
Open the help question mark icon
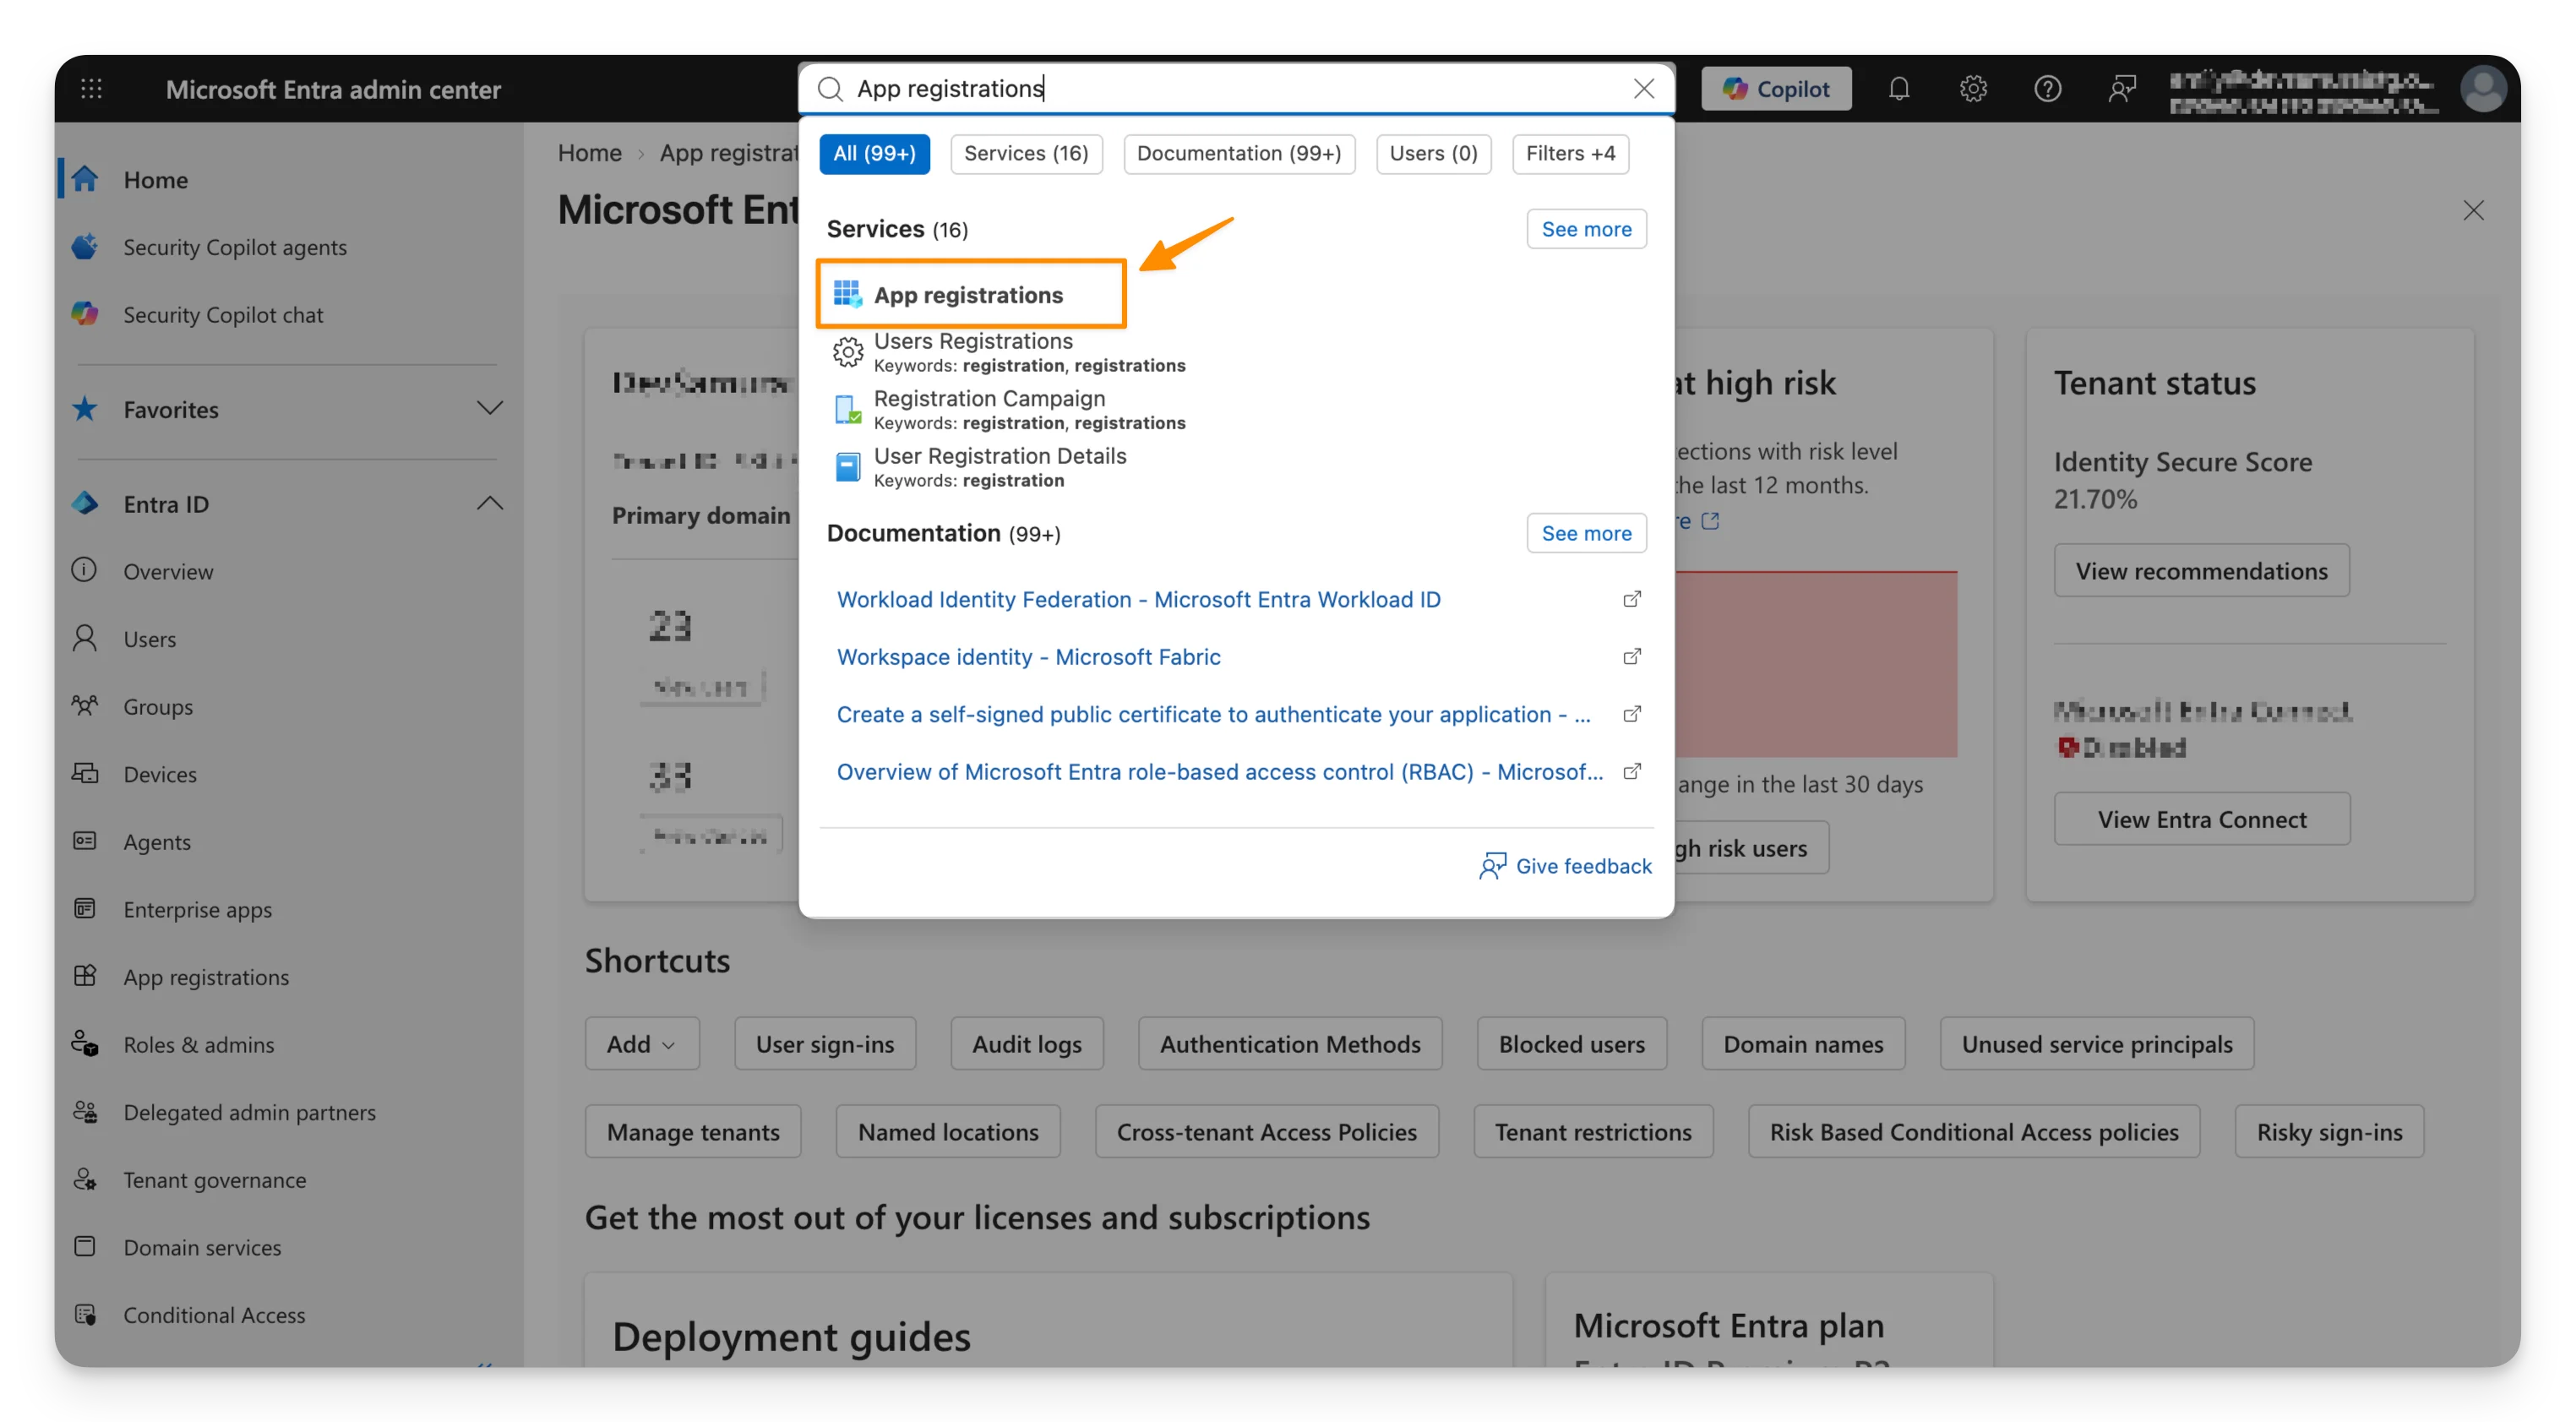pos(2047,89)
